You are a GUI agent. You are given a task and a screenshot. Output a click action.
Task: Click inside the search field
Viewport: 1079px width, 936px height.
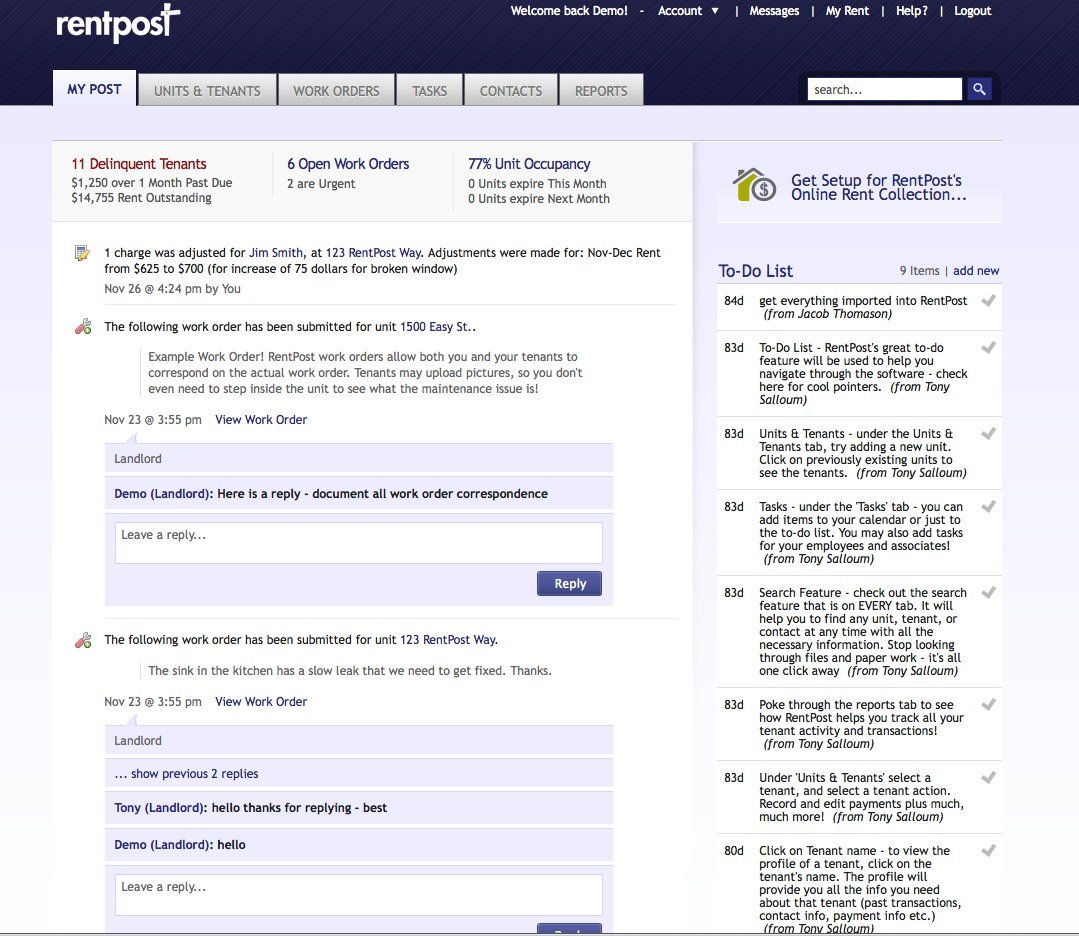click(884, 88)
